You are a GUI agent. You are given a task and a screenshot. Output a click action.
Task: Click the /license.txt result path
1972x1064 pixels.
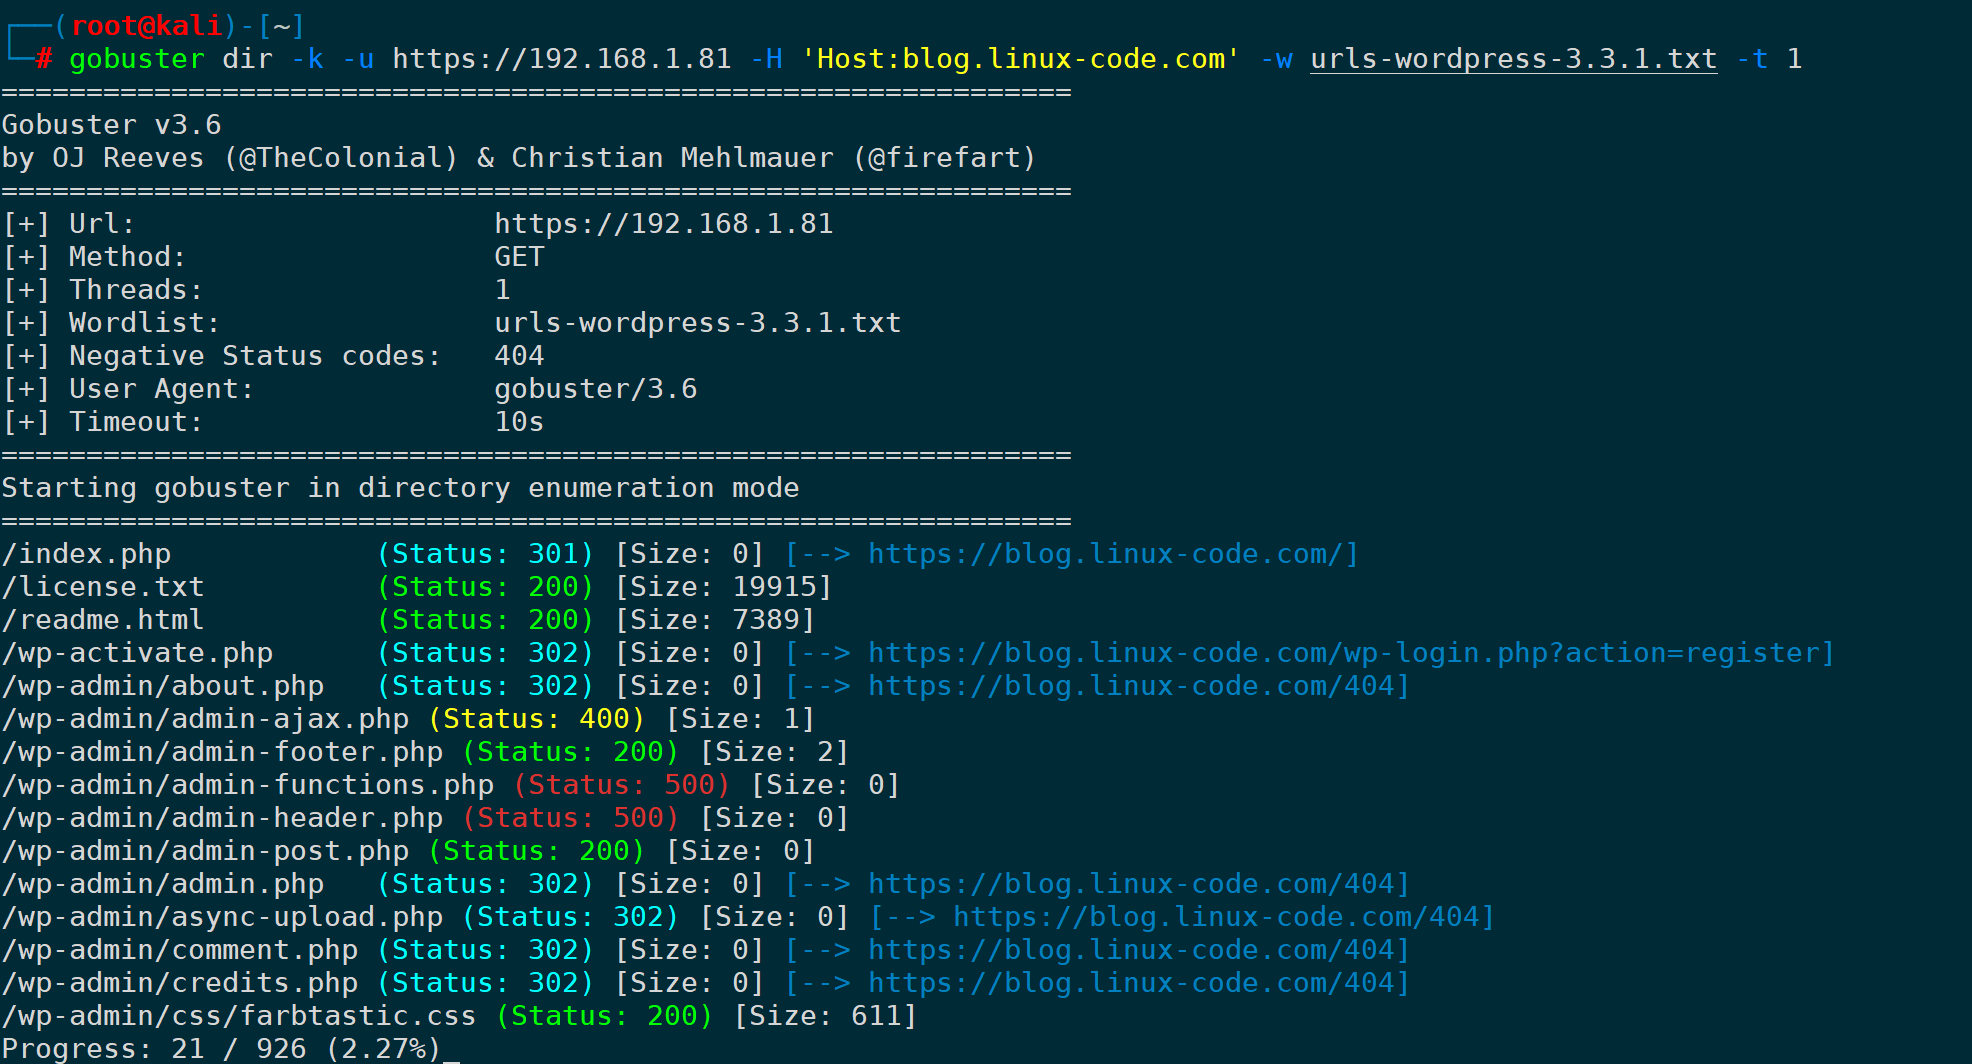103,587
